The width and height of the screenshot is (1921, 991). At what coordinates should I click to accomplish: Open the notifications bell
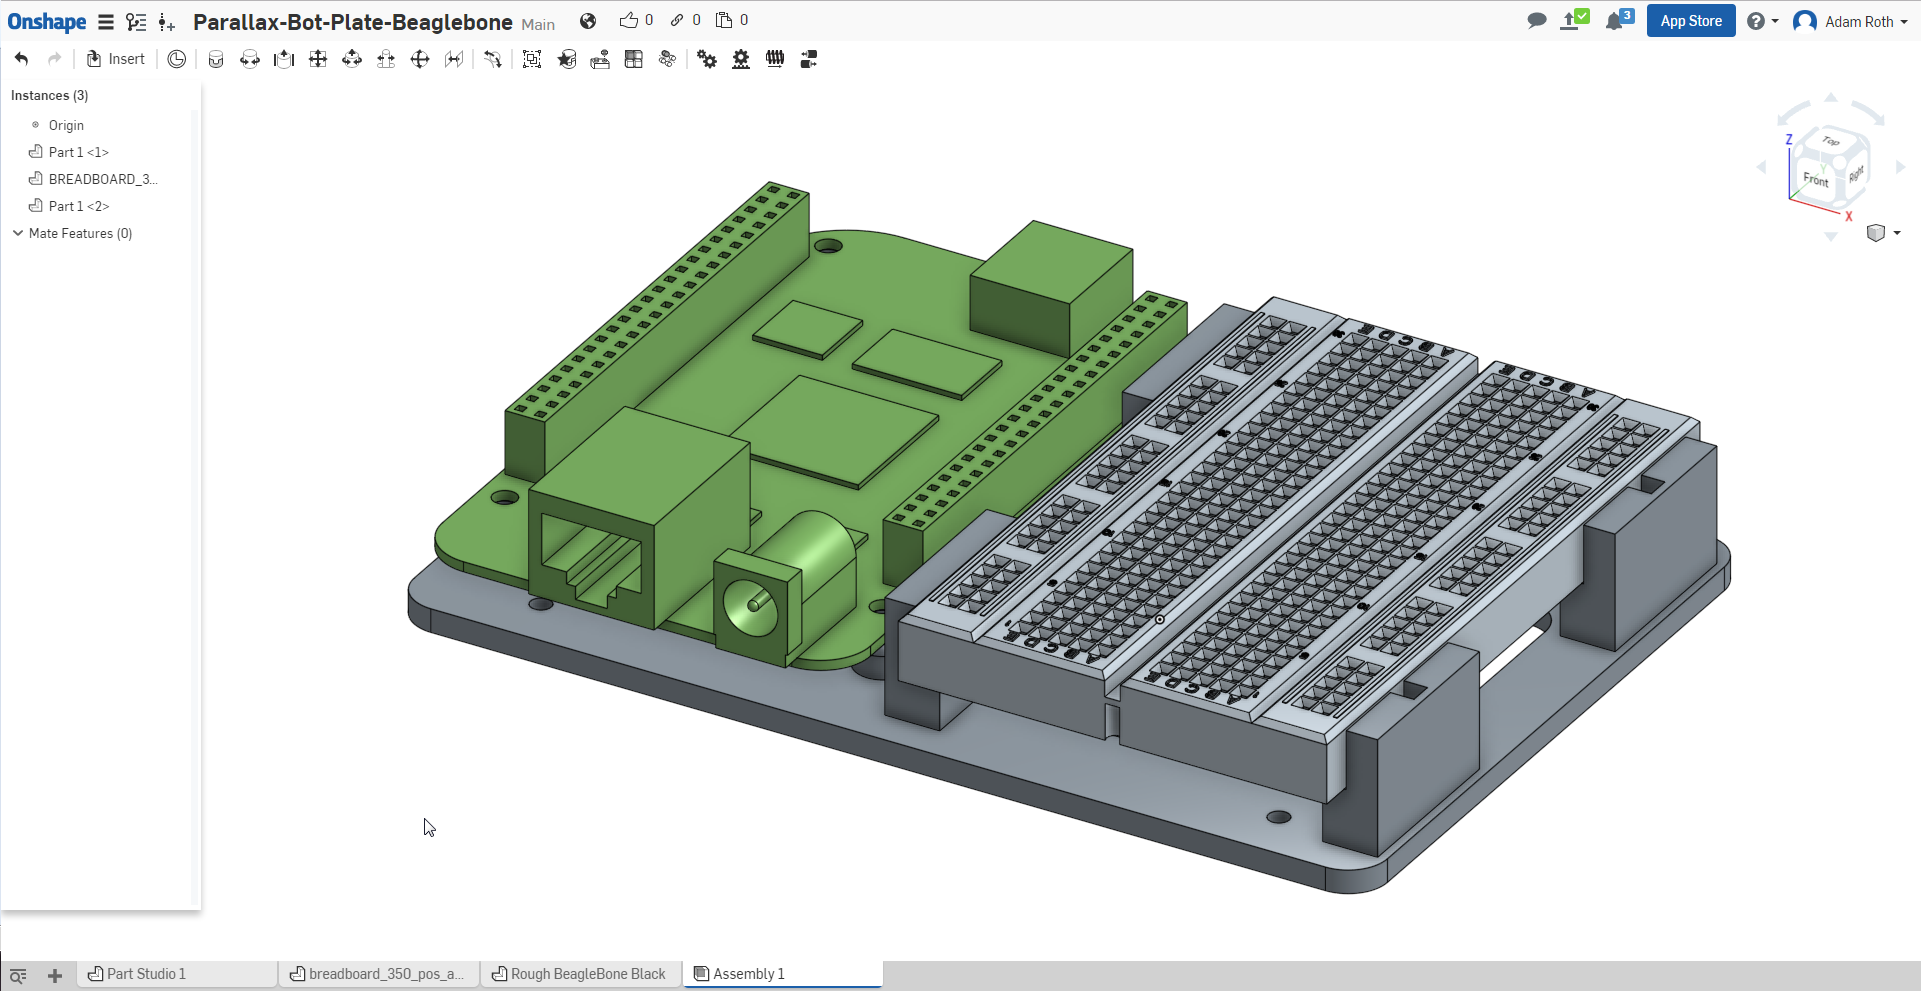click(1614, 21)
